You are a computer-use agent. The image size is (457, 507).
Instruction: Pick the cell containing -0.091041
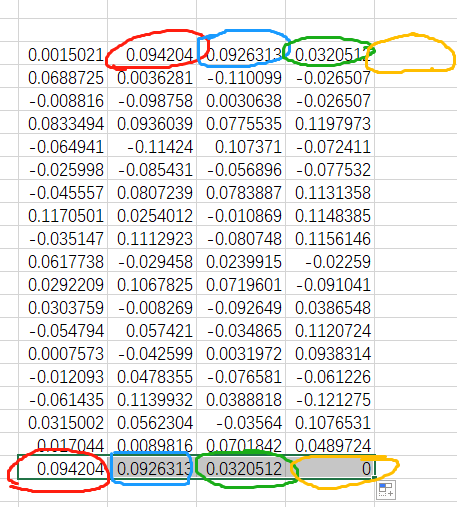pos(330,283)
